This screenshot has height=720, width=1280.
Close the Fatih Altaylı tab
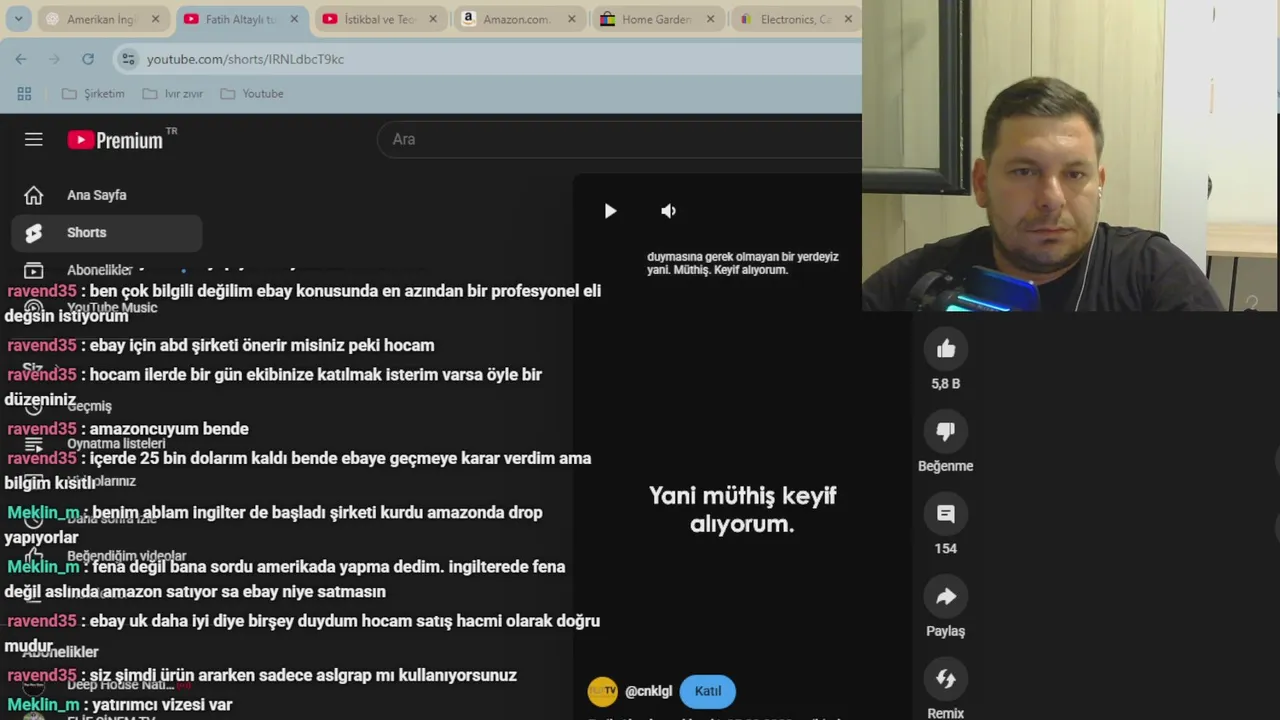[x=294, y=19]
